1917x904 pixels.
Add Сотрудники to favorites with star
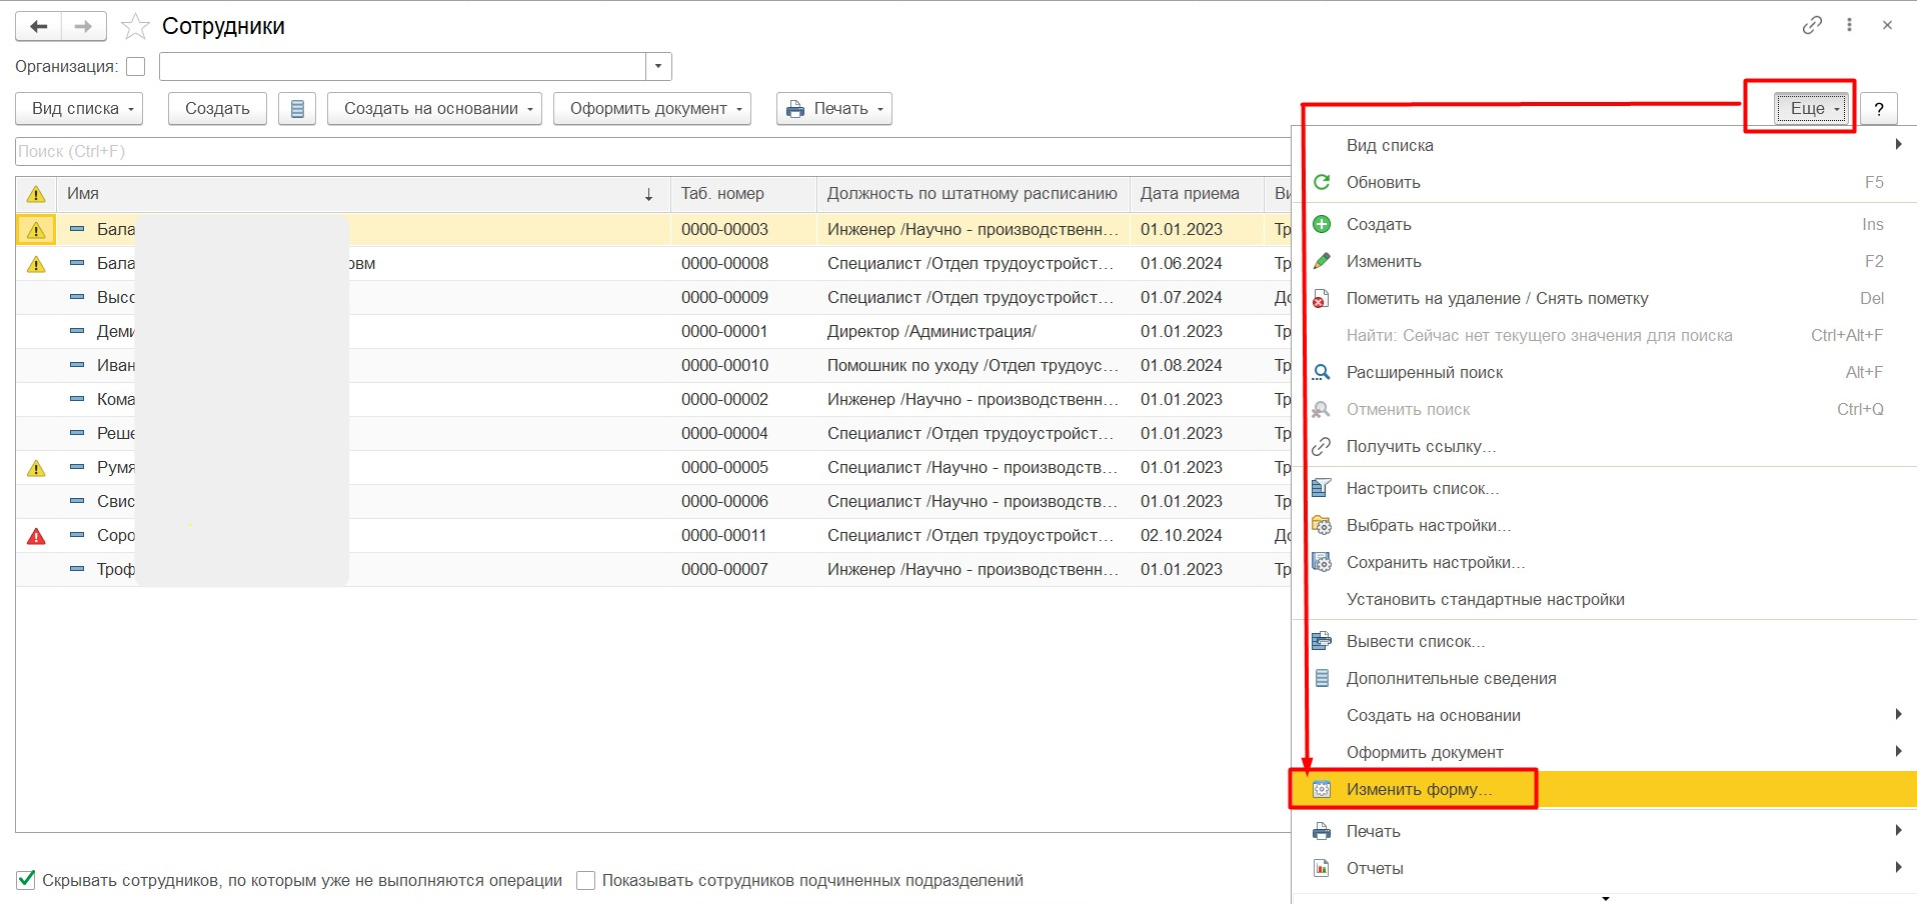pos(135,27)
